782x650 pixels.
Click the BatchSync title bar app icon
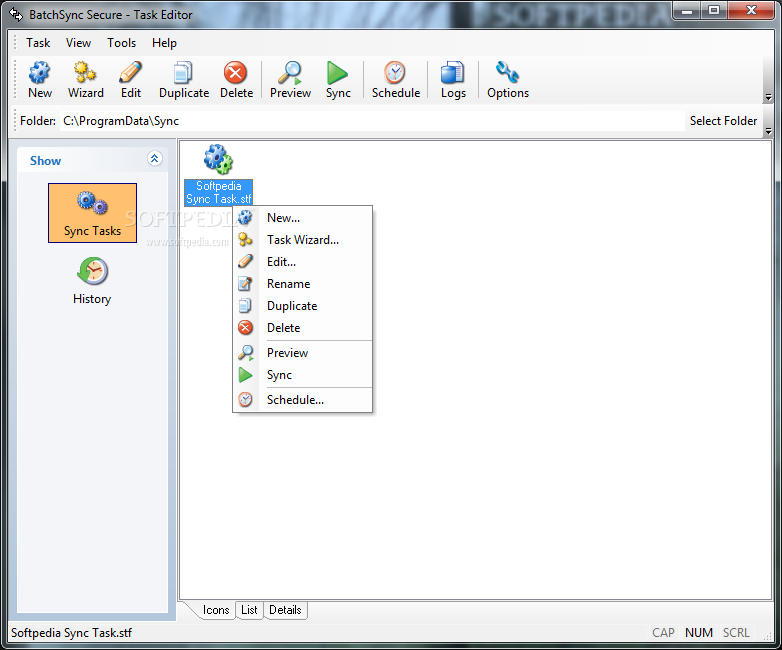pyautogui.click(x=16, y=14)
